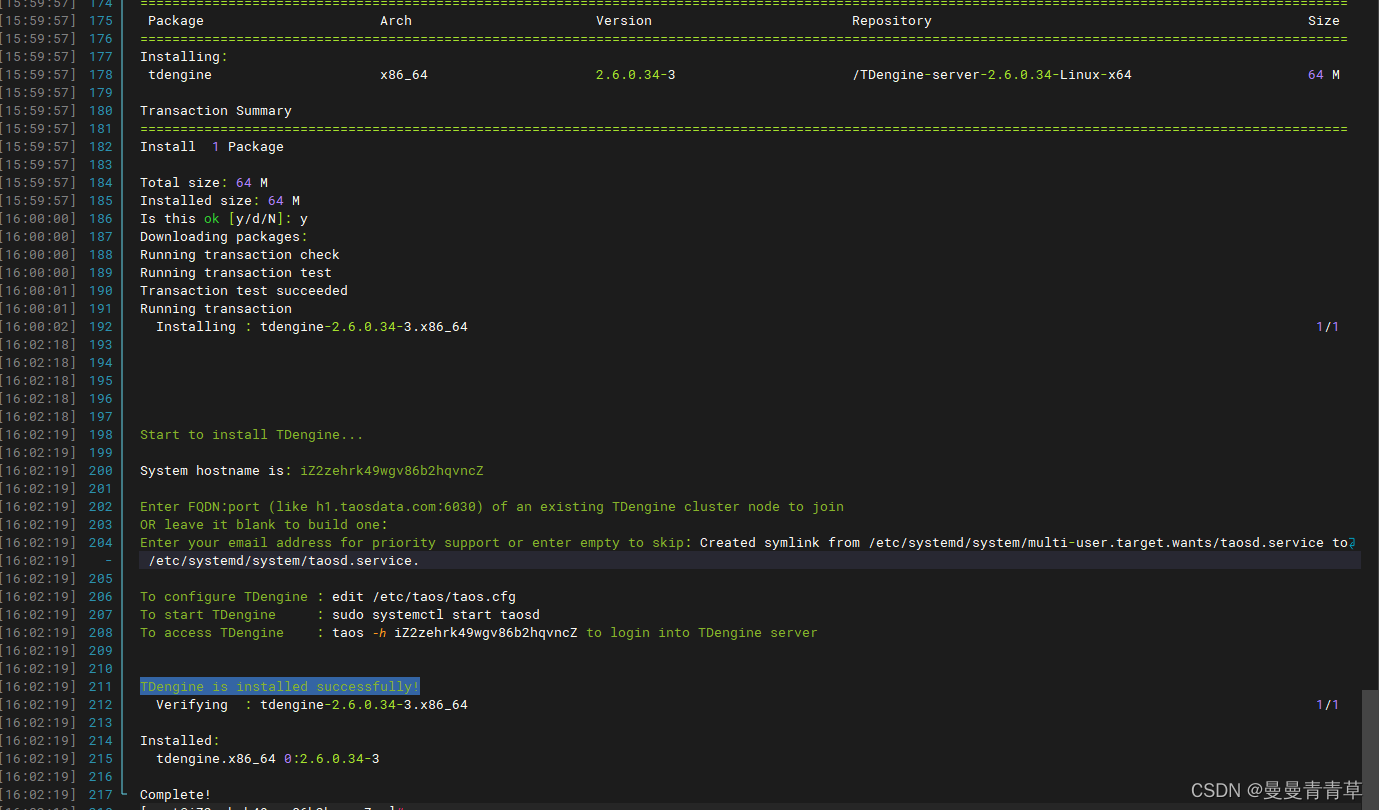
Task: Click the "Total size: 64 M" line
Action: tap(204, 183)
